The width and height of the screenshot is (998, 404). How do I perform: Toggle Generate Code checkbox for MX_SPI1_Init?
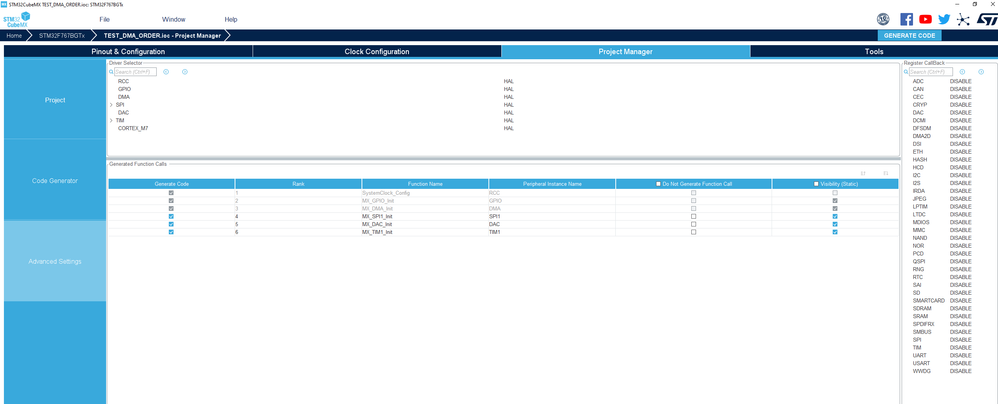[171, 216]
